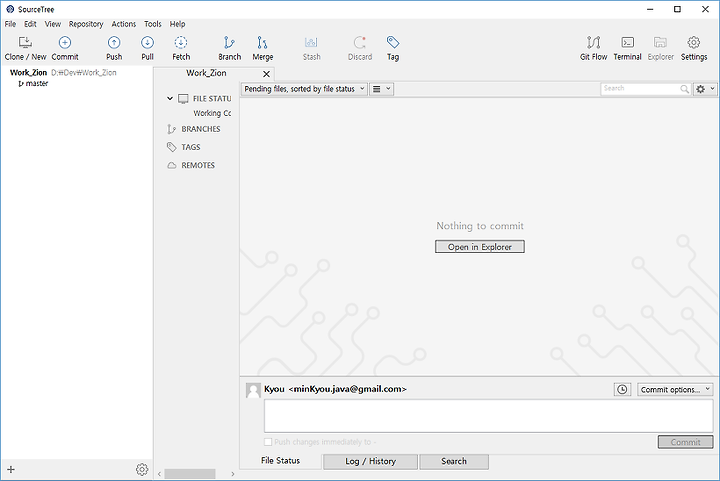Launch the Terminal from toolbar
The image size is (720, 481).
tap(627, 48)
